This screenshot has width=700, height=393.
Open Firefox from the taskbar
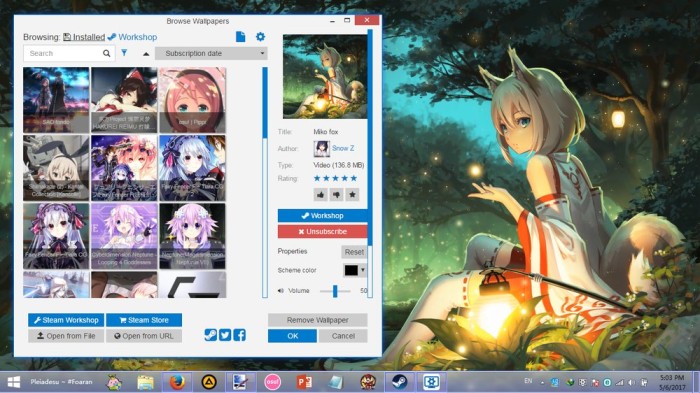(x=177, y=382)
